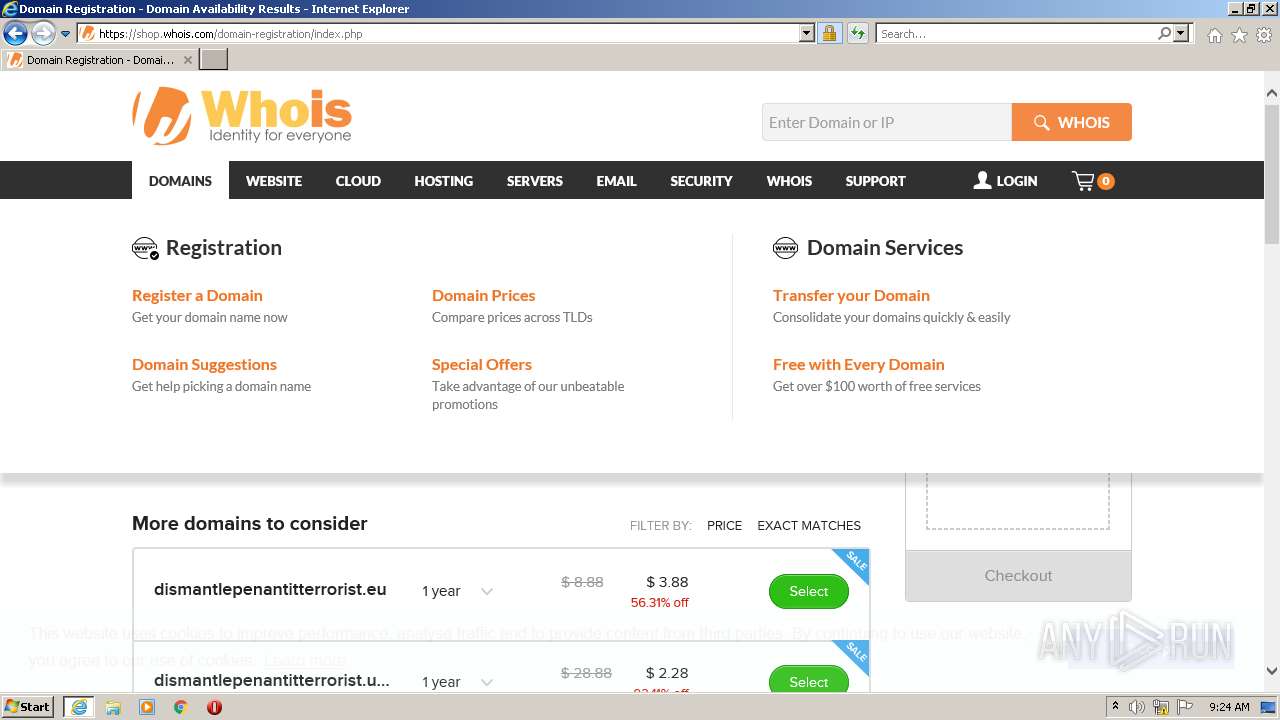The height and width of the screenshot is (720, 1280).
Task: Click the vertical scrollbar up arrow
Action: (1271, 94)
